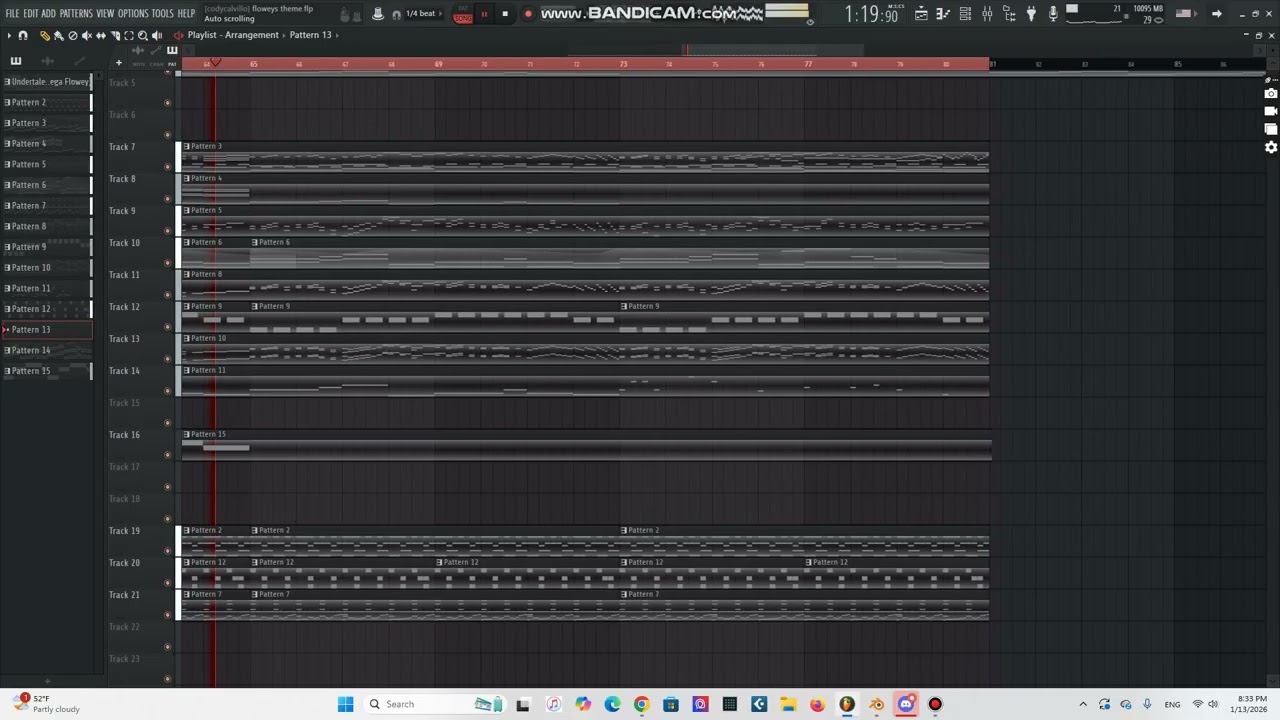
Task: Open the TOOLS menu
Action: (162, 14)
